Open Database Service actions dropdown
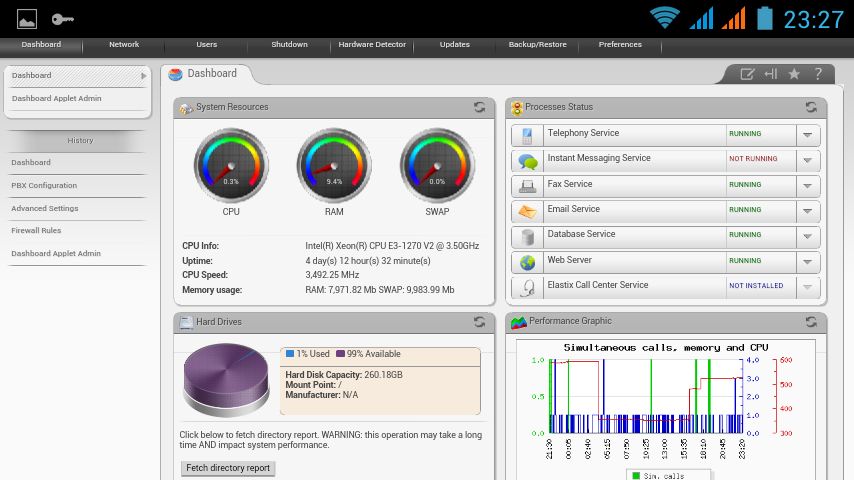 pyautogui.click(x=808, y=237)
